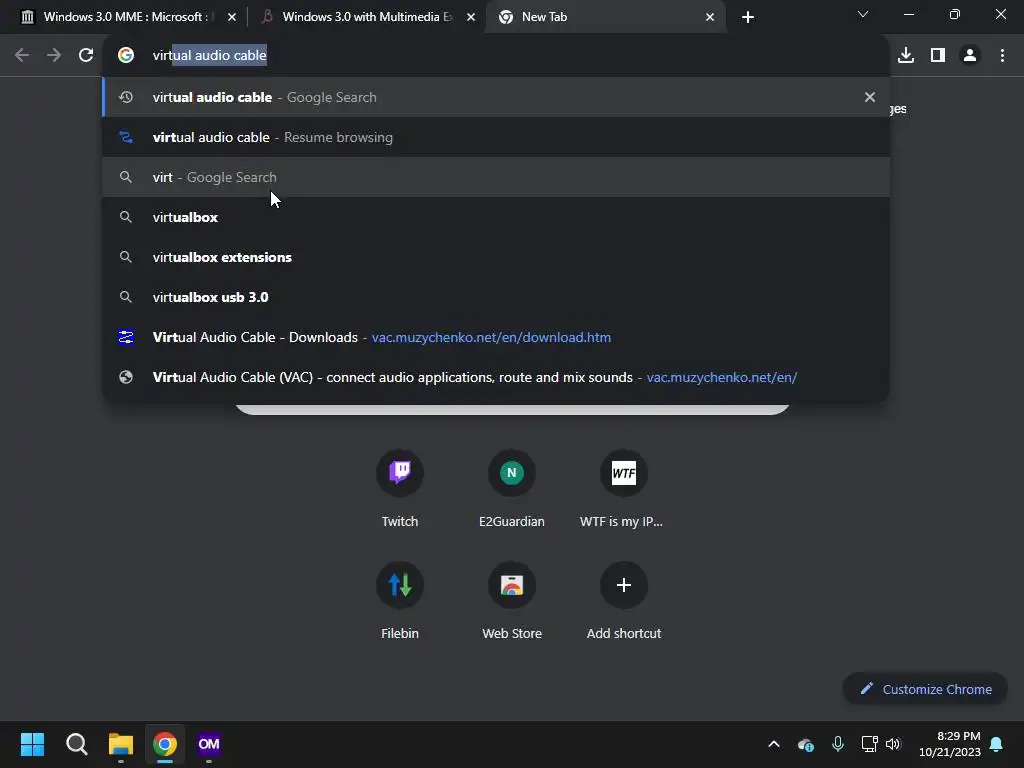Open the clock showing 8:29 PM
Image resolution: width=1024 pixels, height=768 pixels.
click(950, 744)
